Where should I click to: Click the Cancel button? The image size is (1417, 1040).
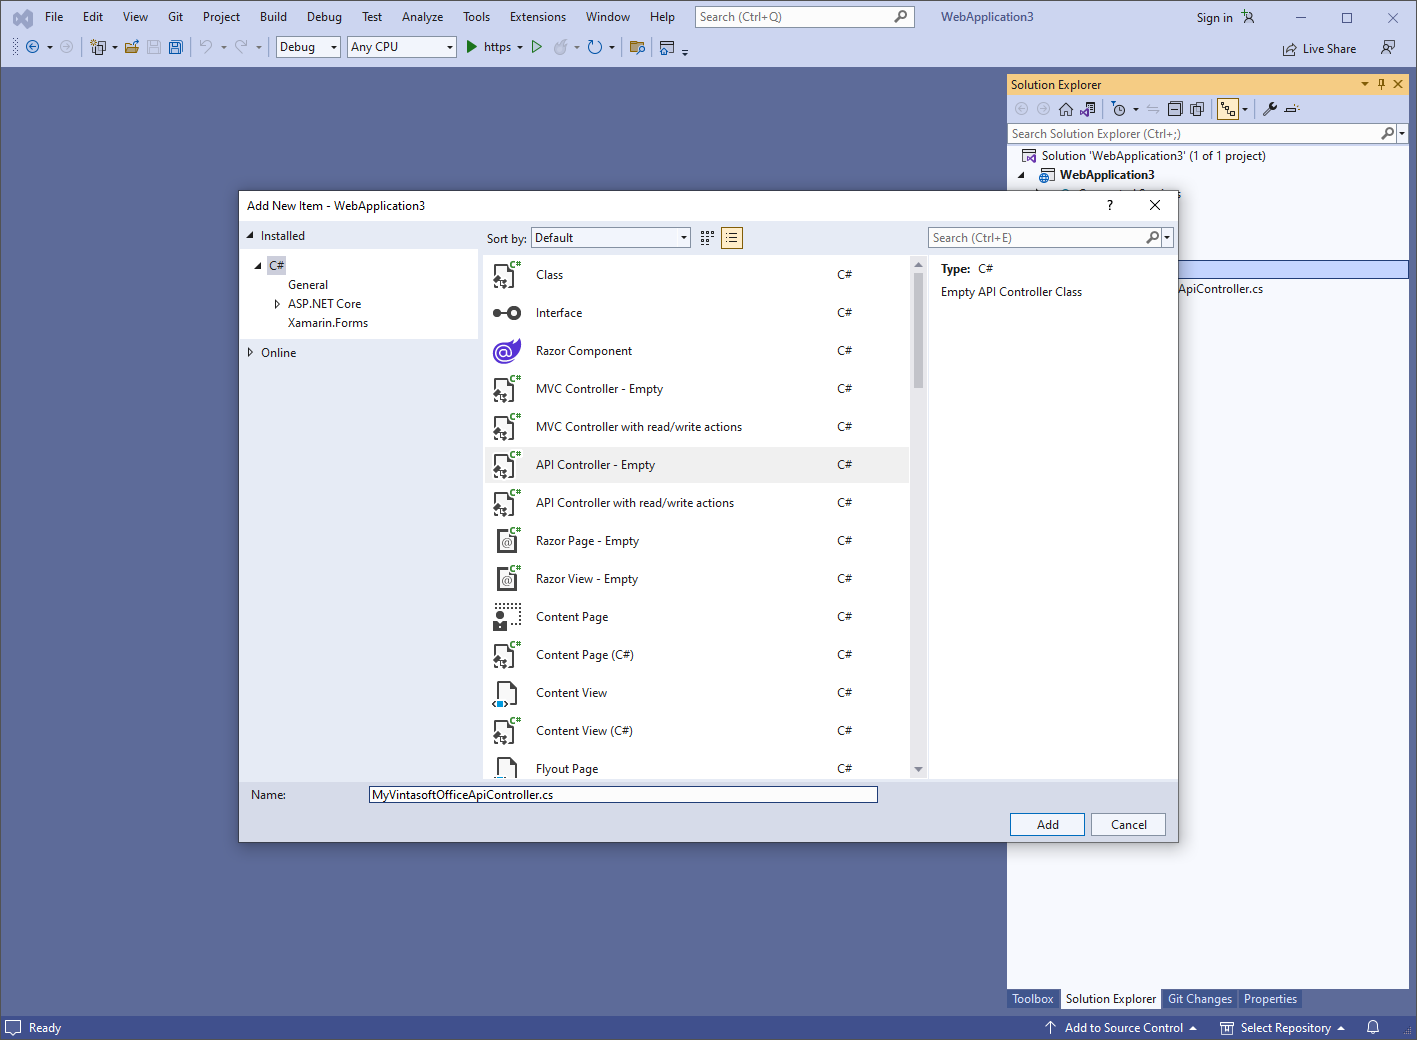point(1128,825)
